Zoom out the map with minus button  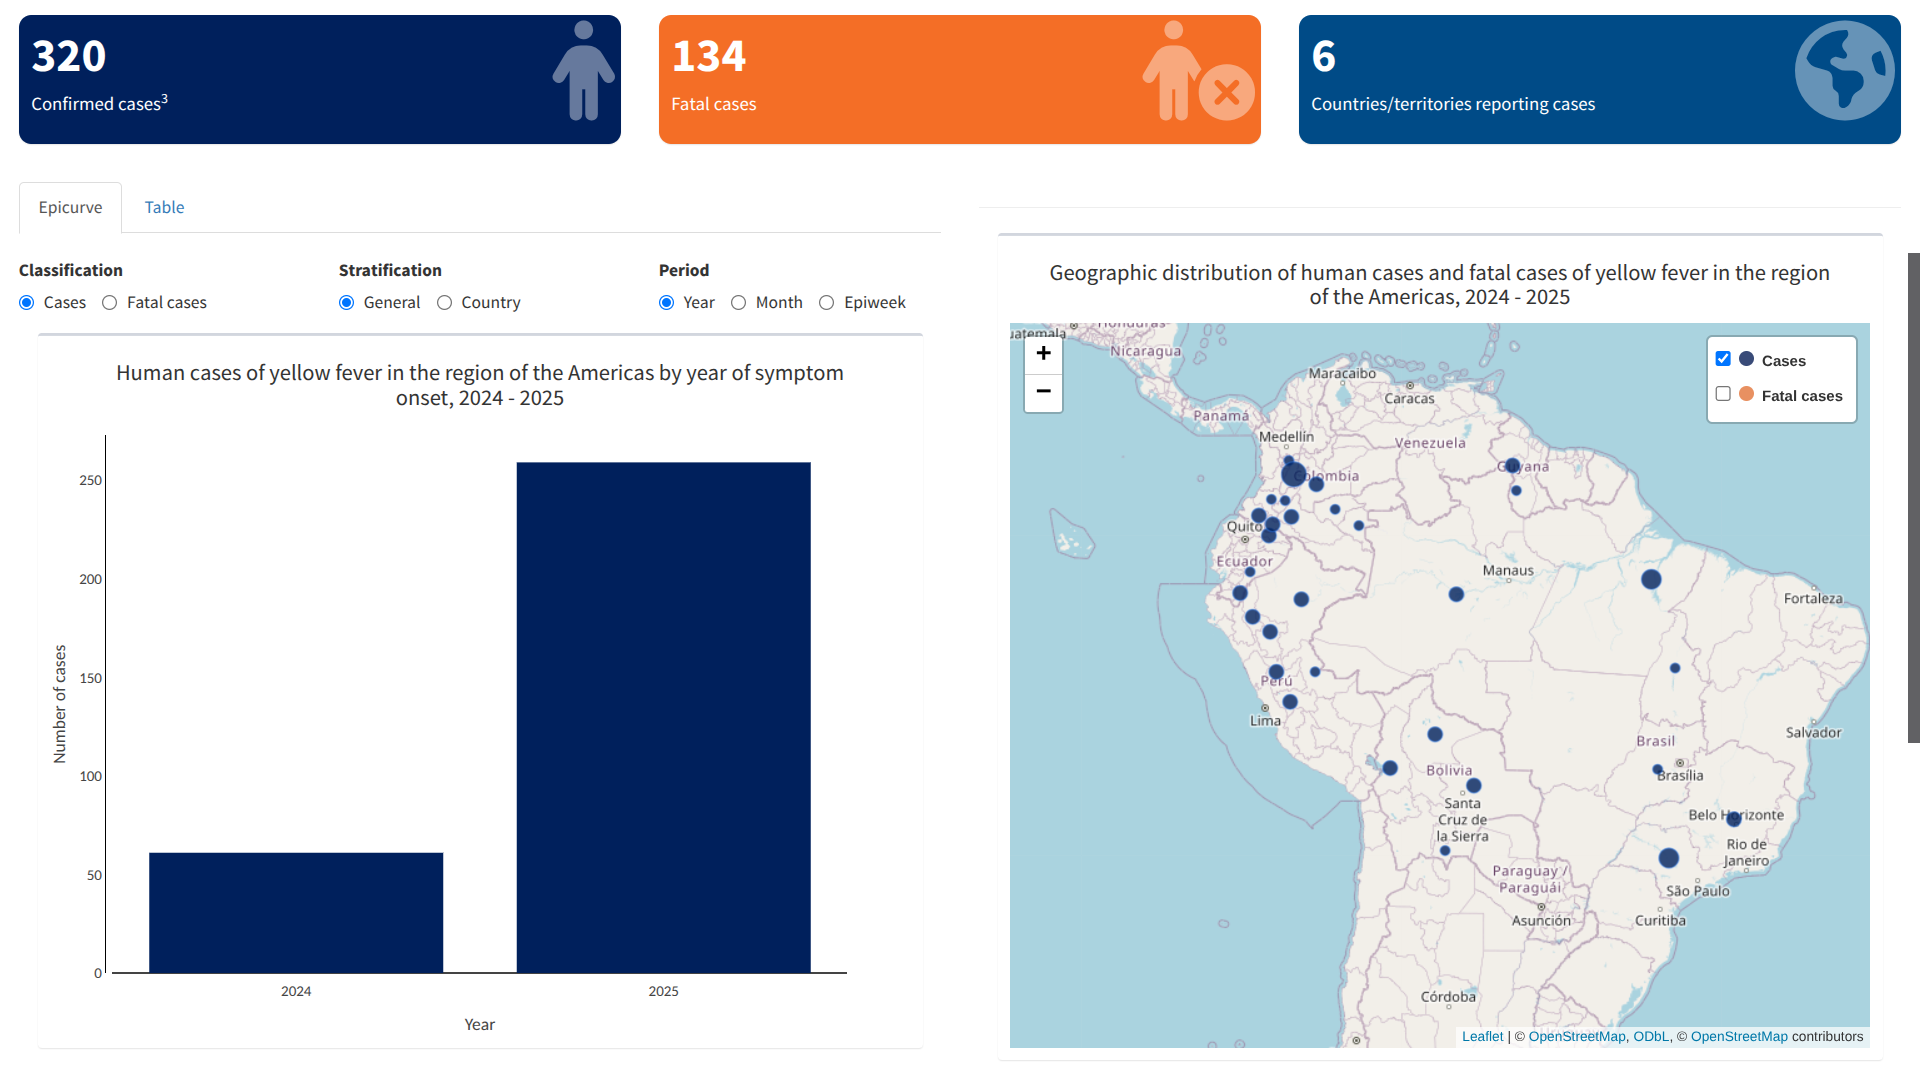[x=1043, y=391]
